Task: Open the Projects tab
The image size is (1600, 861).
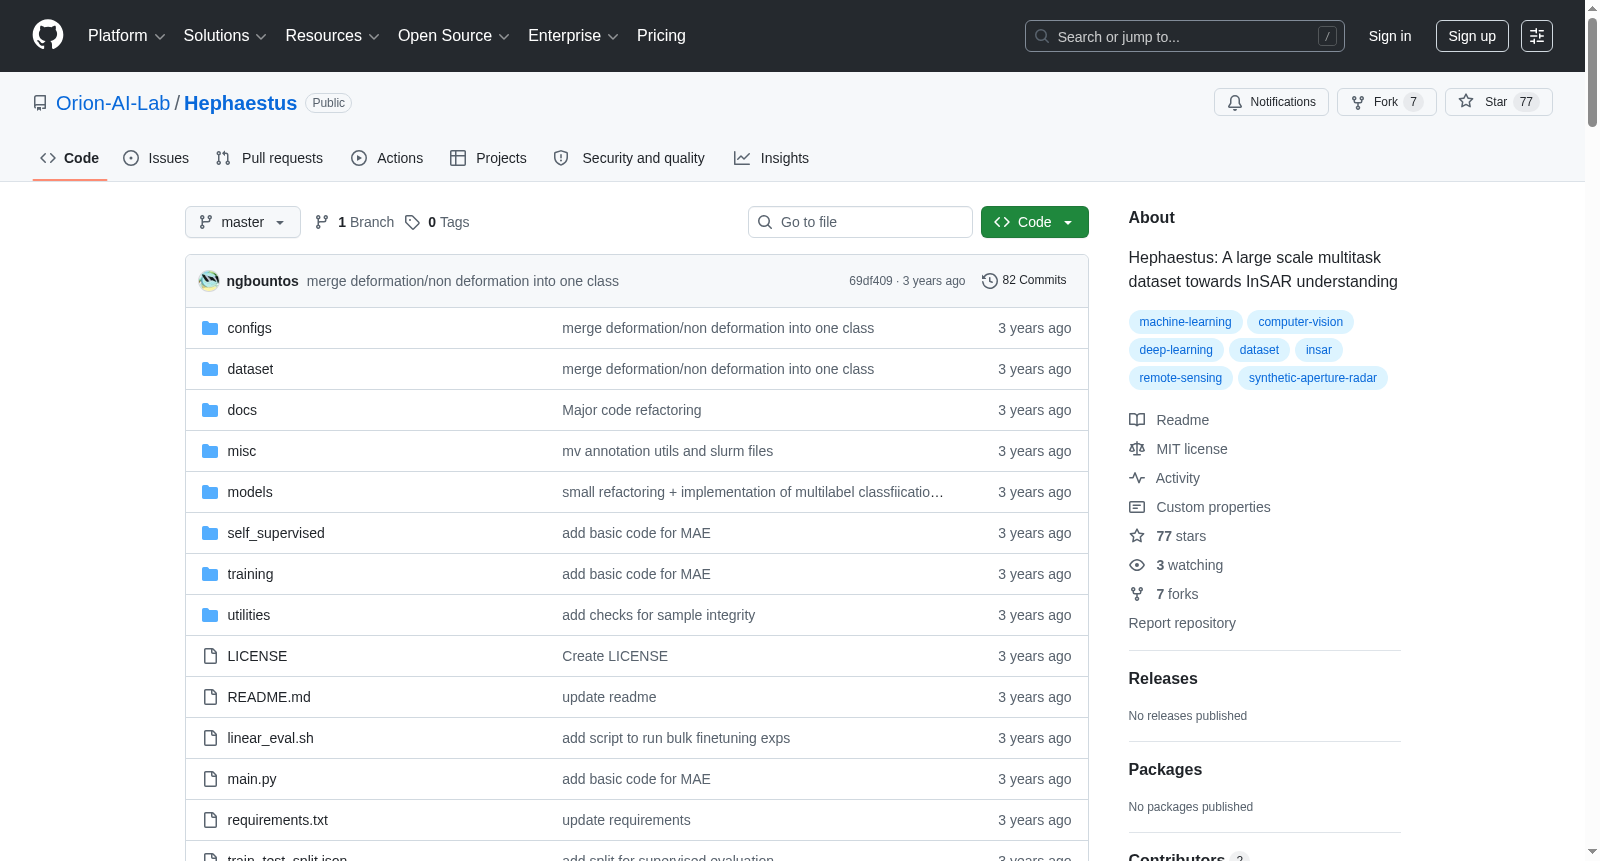Action: tap(488, 158)
